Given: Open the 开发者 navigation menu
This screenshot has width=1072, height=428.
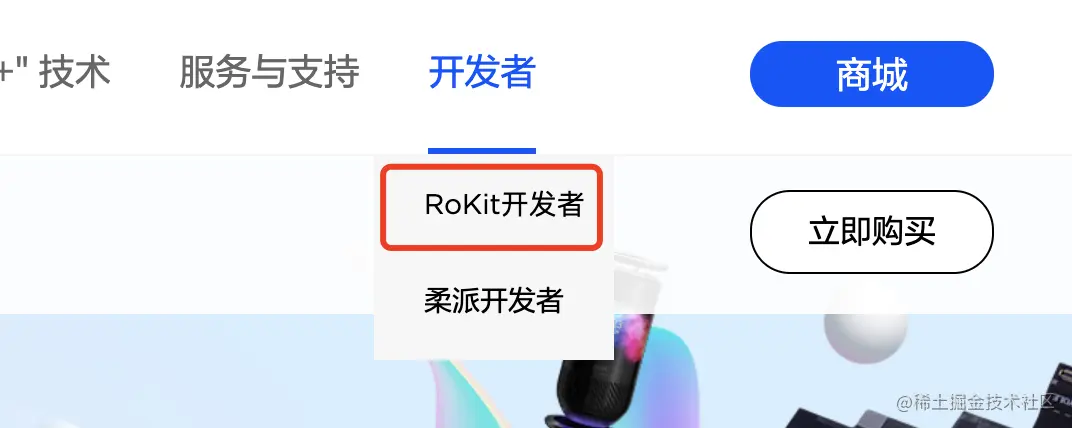Looking at the screenshot, I should [x=482, y=72].
